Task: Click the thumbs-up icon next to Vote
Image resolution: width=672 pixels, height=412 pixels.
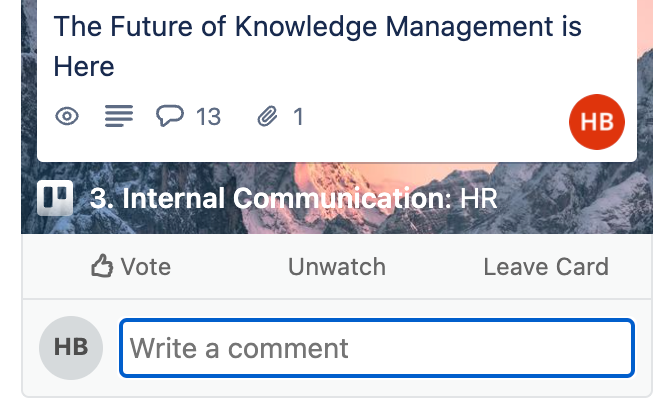Action: (102, 267)
